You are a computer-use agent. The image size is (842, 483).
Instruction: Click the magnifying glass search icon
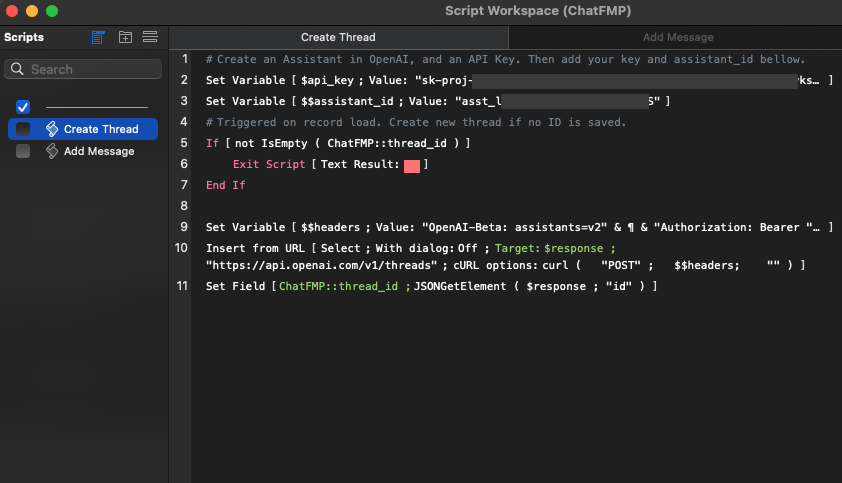point(18,69)
